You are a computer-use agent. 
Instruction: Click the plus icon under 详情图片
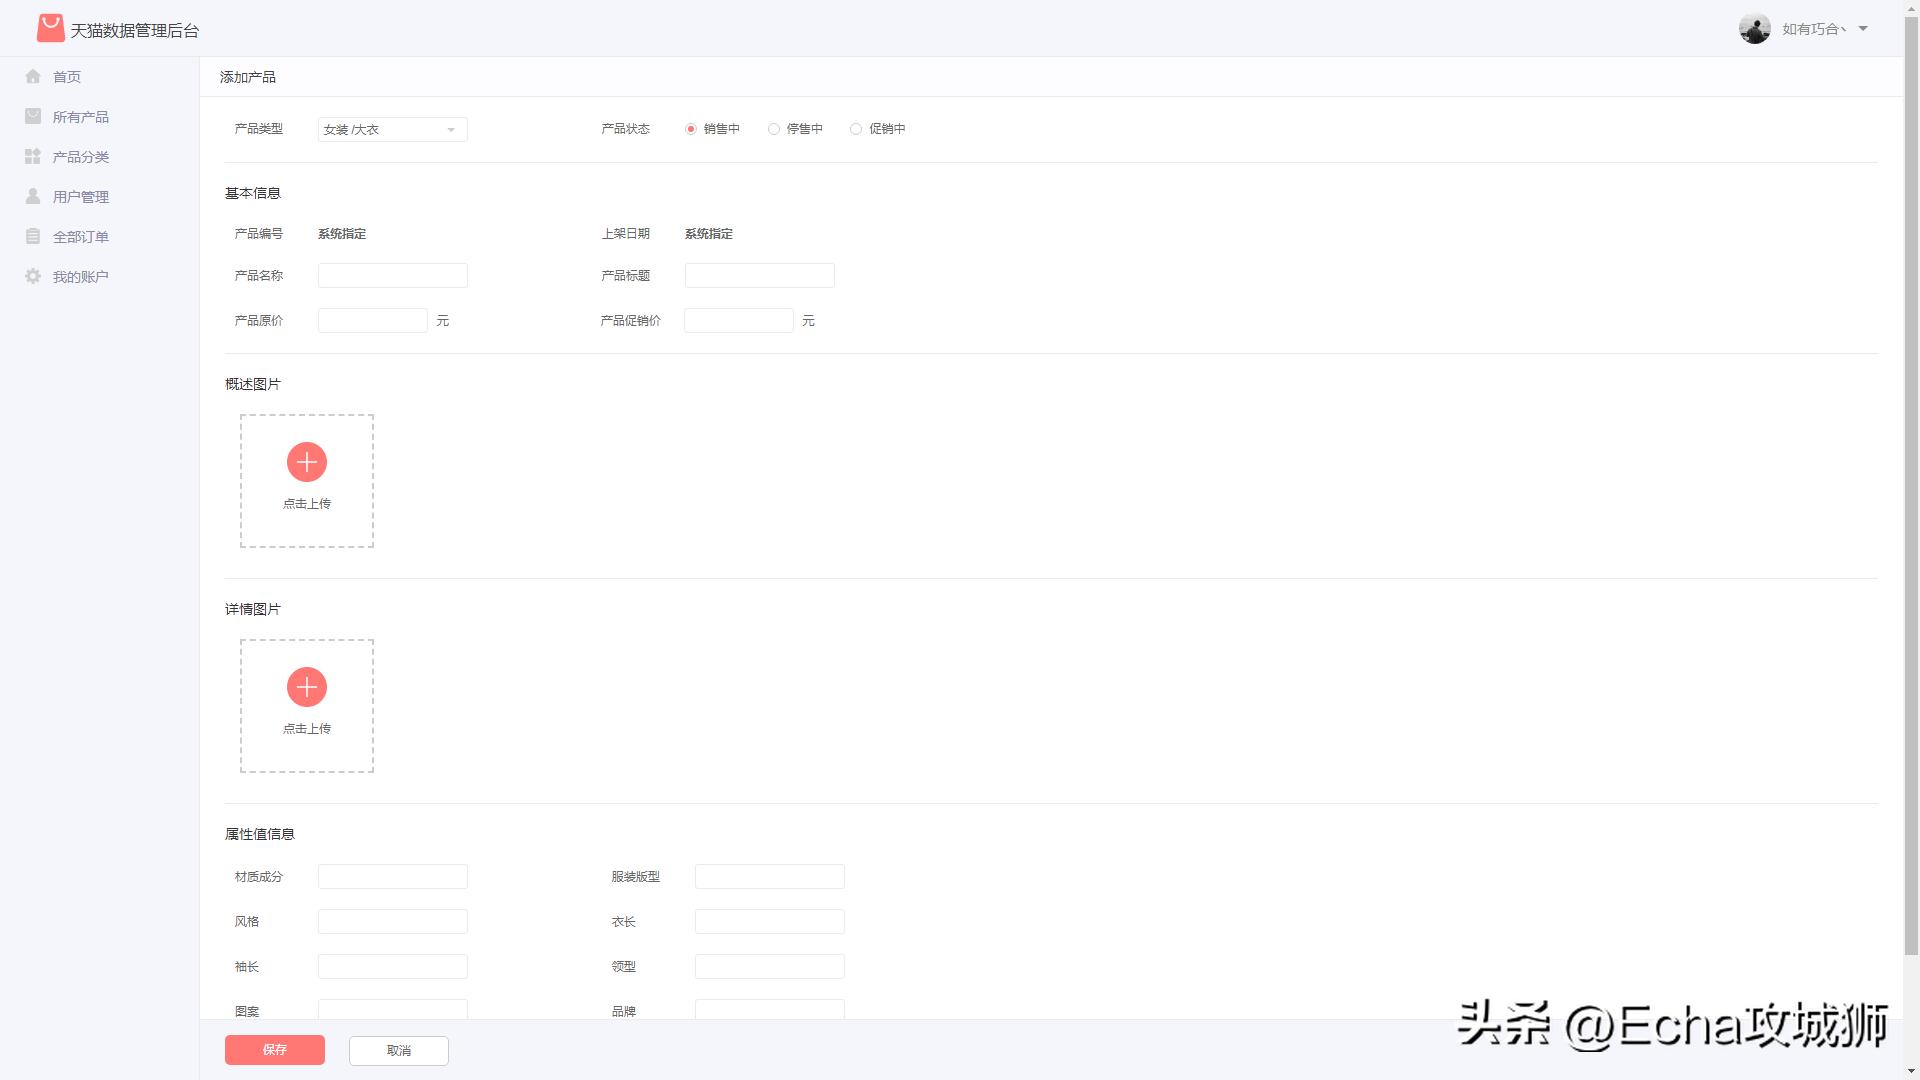click(306, 687)
